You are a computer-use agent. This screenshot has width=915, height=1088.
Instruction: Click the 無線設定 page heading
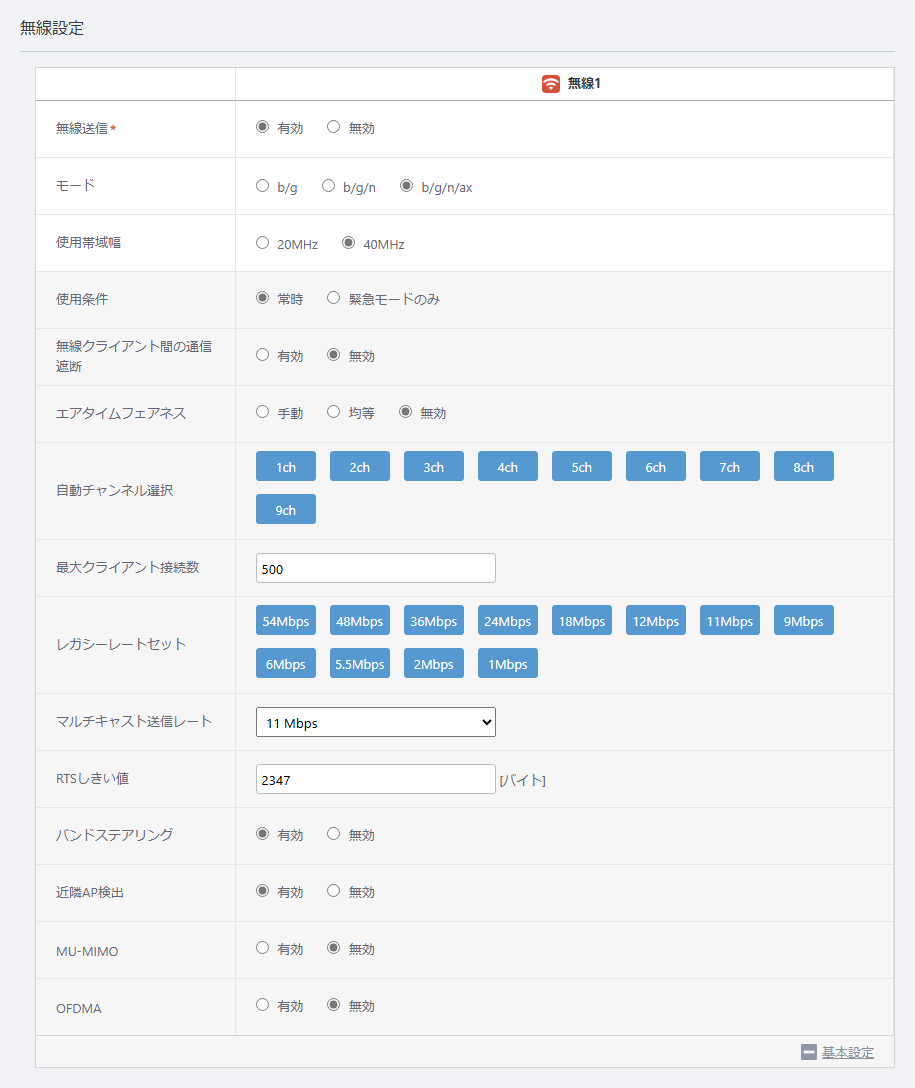[x=52, y=28]
